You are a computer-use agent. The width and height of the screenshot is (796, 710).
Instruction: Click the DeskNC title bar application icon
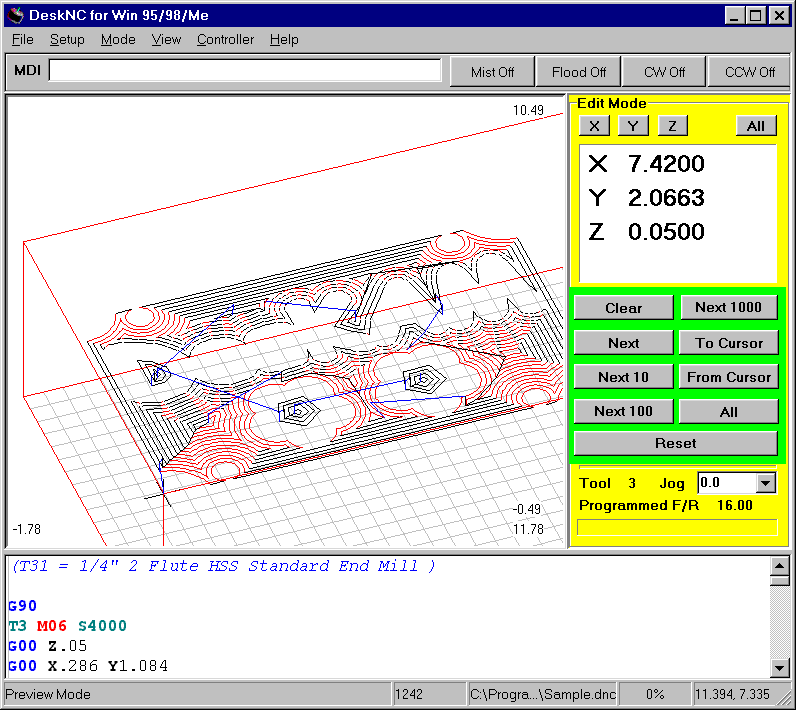[15, 15]
